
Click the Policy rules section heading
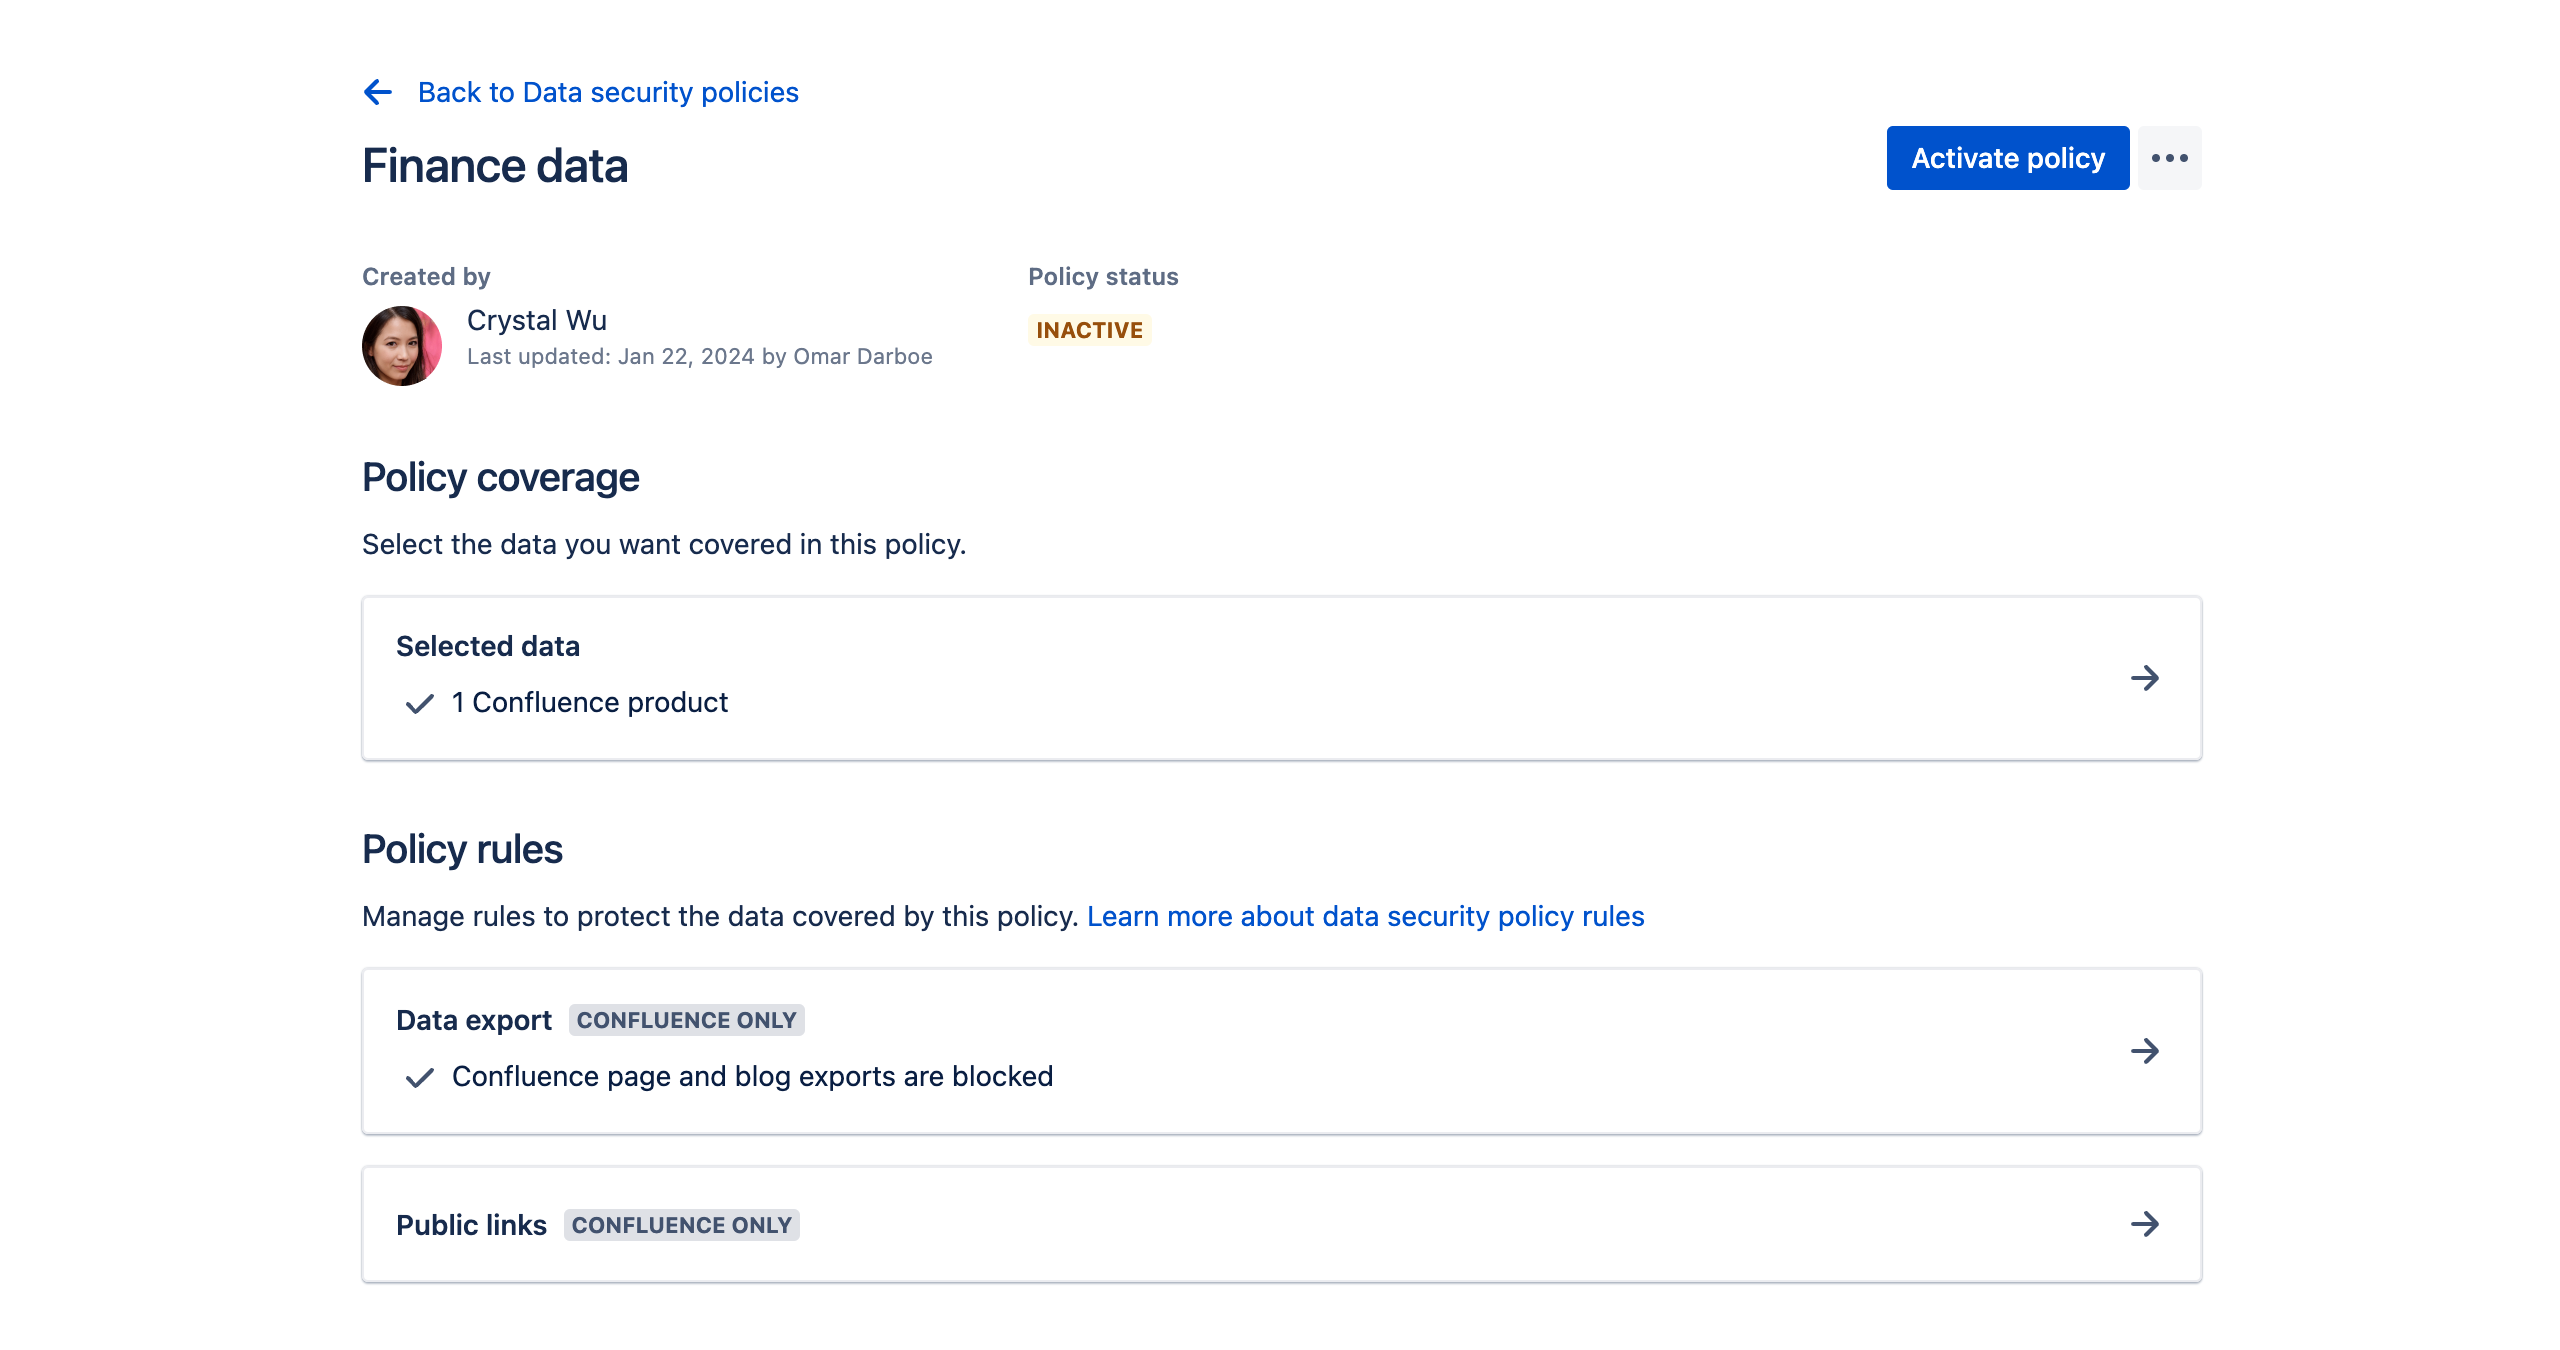click(463, 848)
